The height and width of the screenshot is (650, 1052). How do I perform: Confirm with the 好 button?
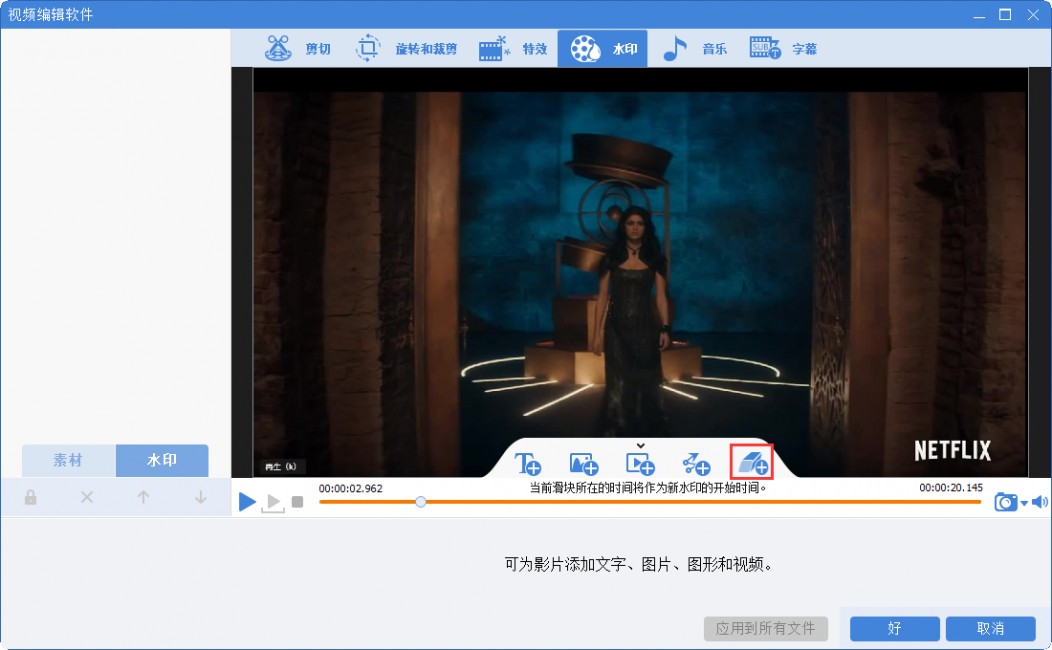pyautogui.click(x=894, y=629)
